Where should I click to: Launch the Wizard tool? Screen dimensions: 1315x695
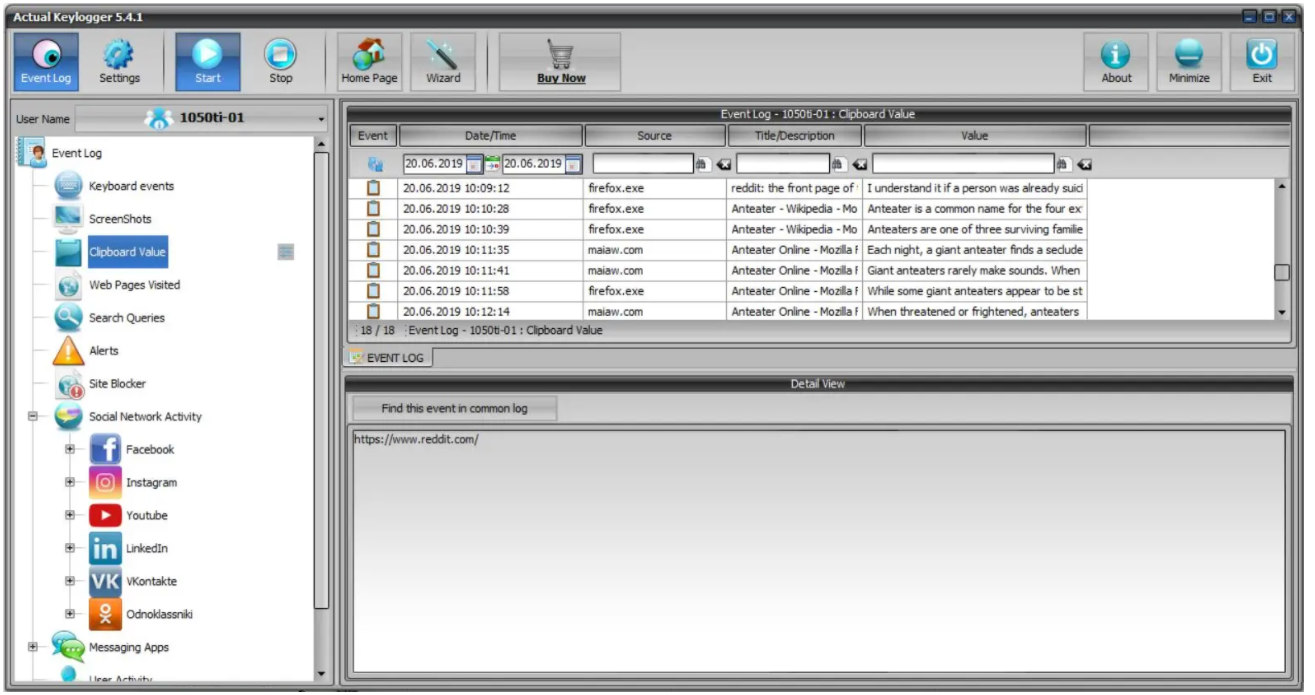[x=443, y=62]
